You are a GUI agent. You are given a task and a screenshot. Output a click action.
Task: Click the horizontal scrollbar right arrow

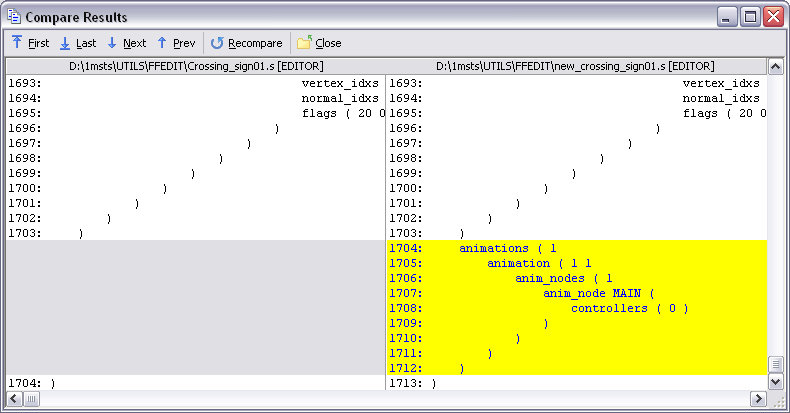758,399
